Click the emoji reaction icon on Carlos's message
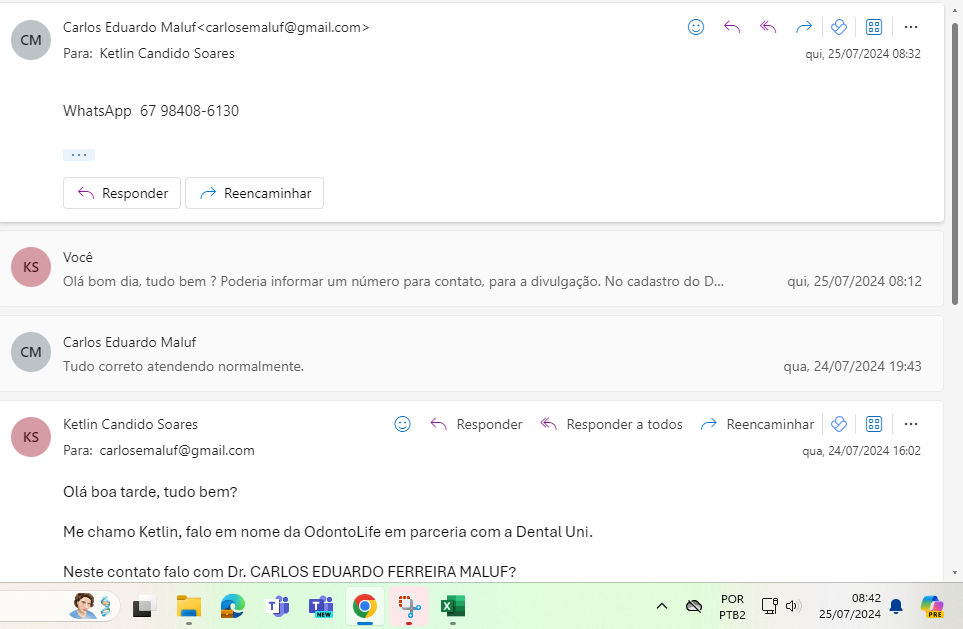 click(696, 28)
